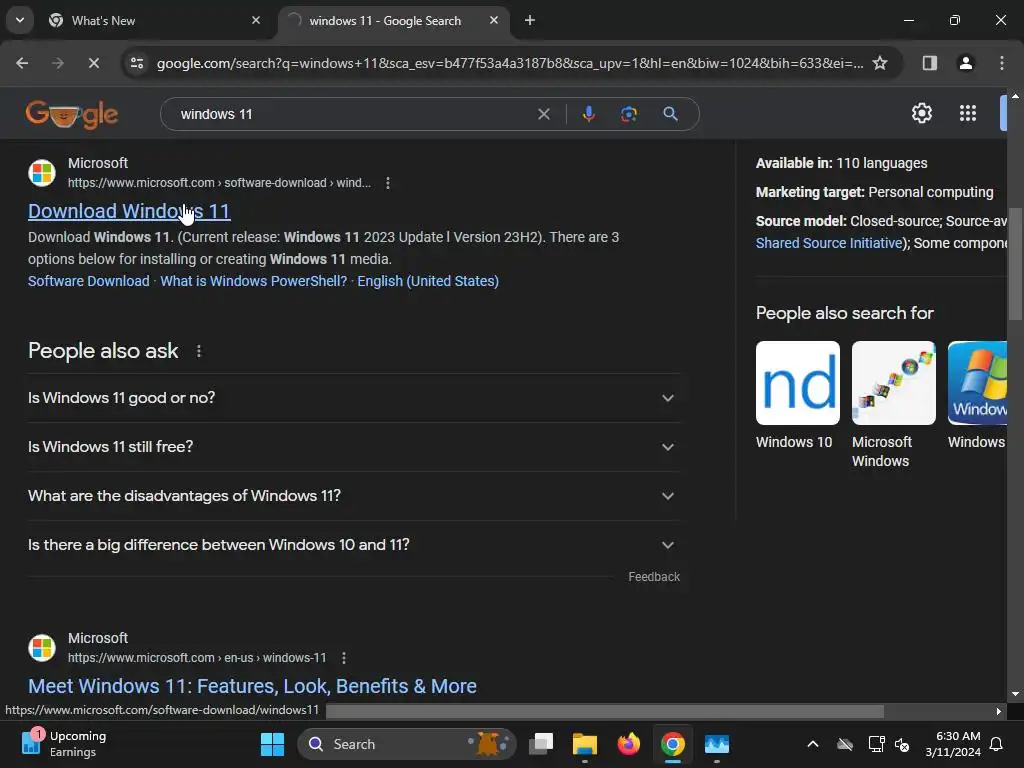
Task: Open the Upcoming Earnings widget
Action: pyautogui.click(x=64, y=744)
